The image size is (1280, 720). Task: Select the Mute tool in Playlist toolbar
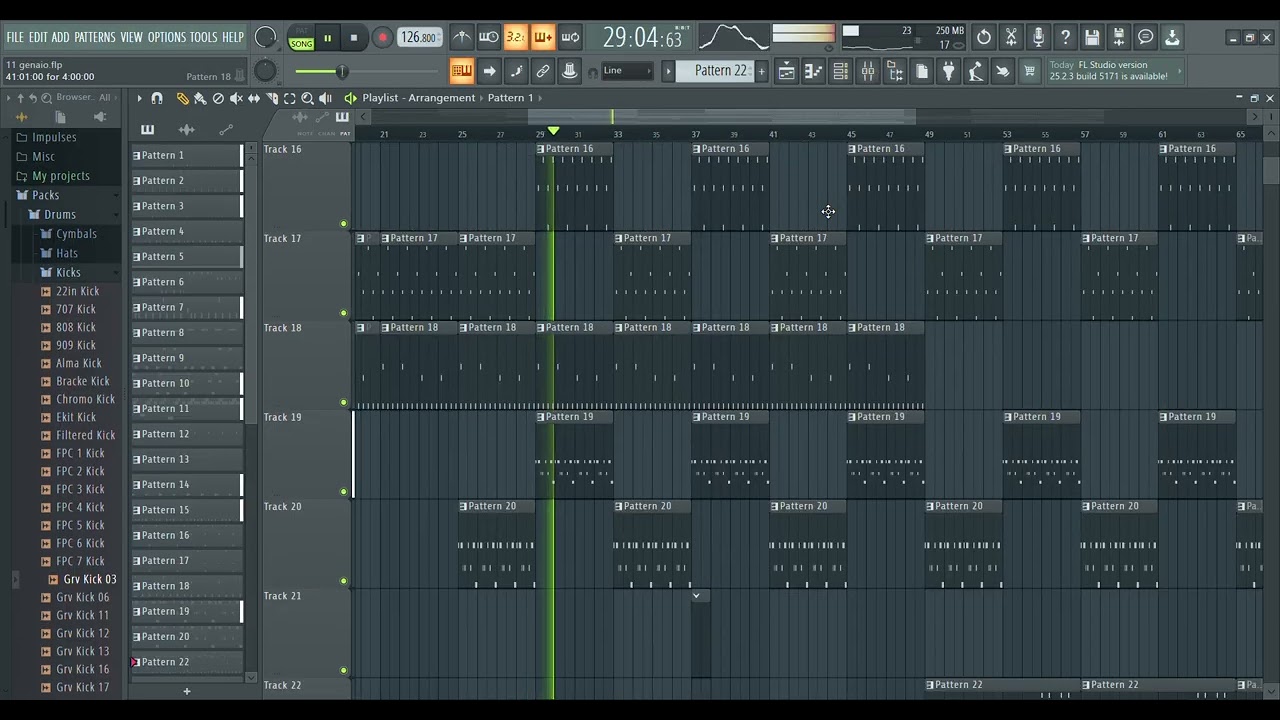[x=236, y=98]
